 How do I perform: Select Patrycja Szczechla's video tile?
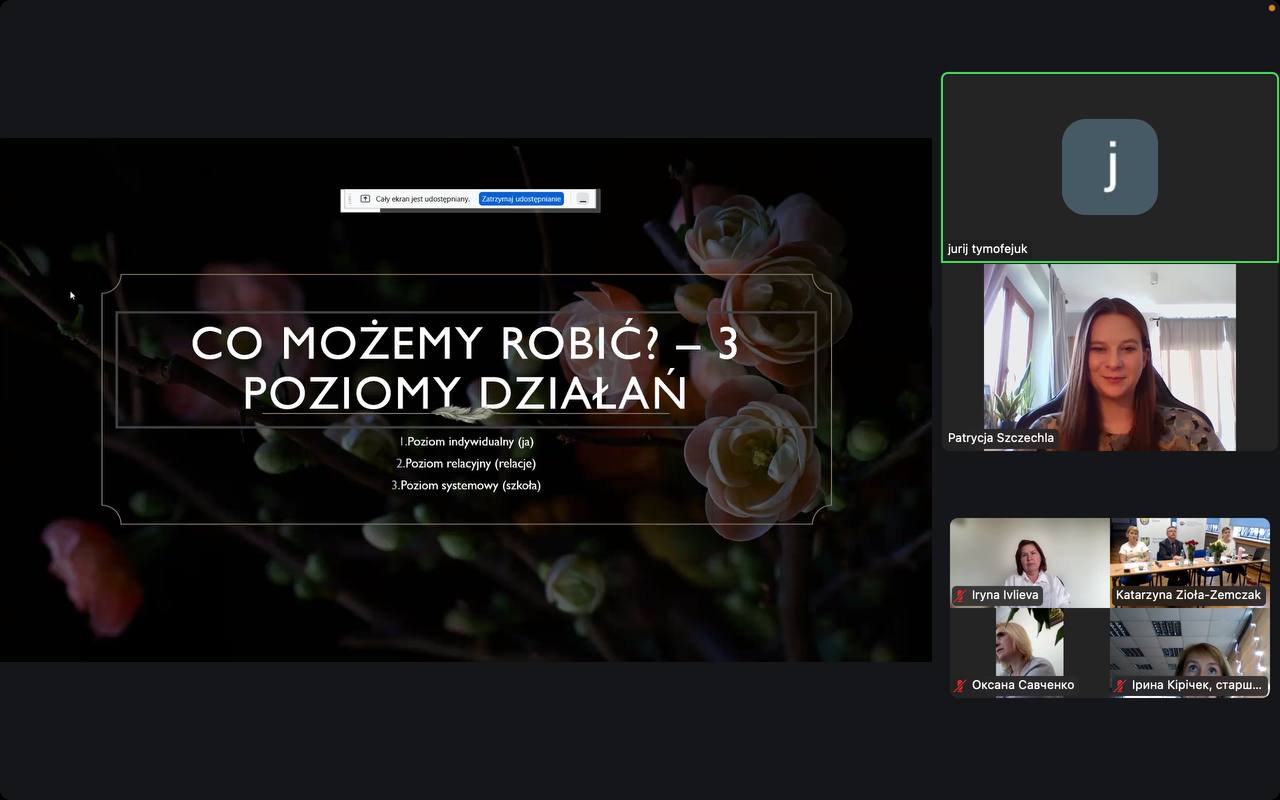[x=1110, y=357]
